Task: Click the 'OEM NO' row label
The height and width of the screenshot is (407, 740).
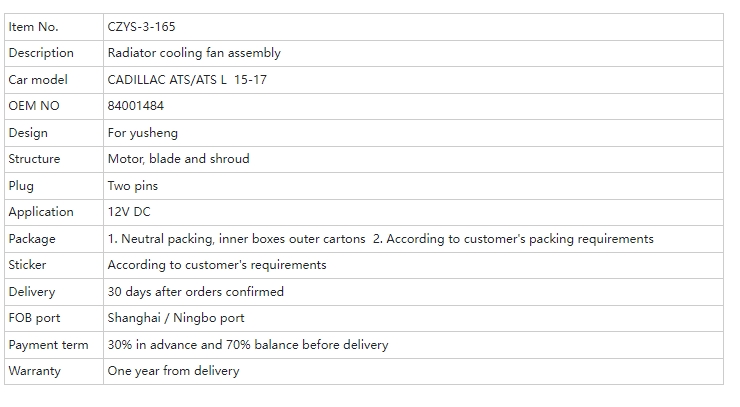Action: 34,106
